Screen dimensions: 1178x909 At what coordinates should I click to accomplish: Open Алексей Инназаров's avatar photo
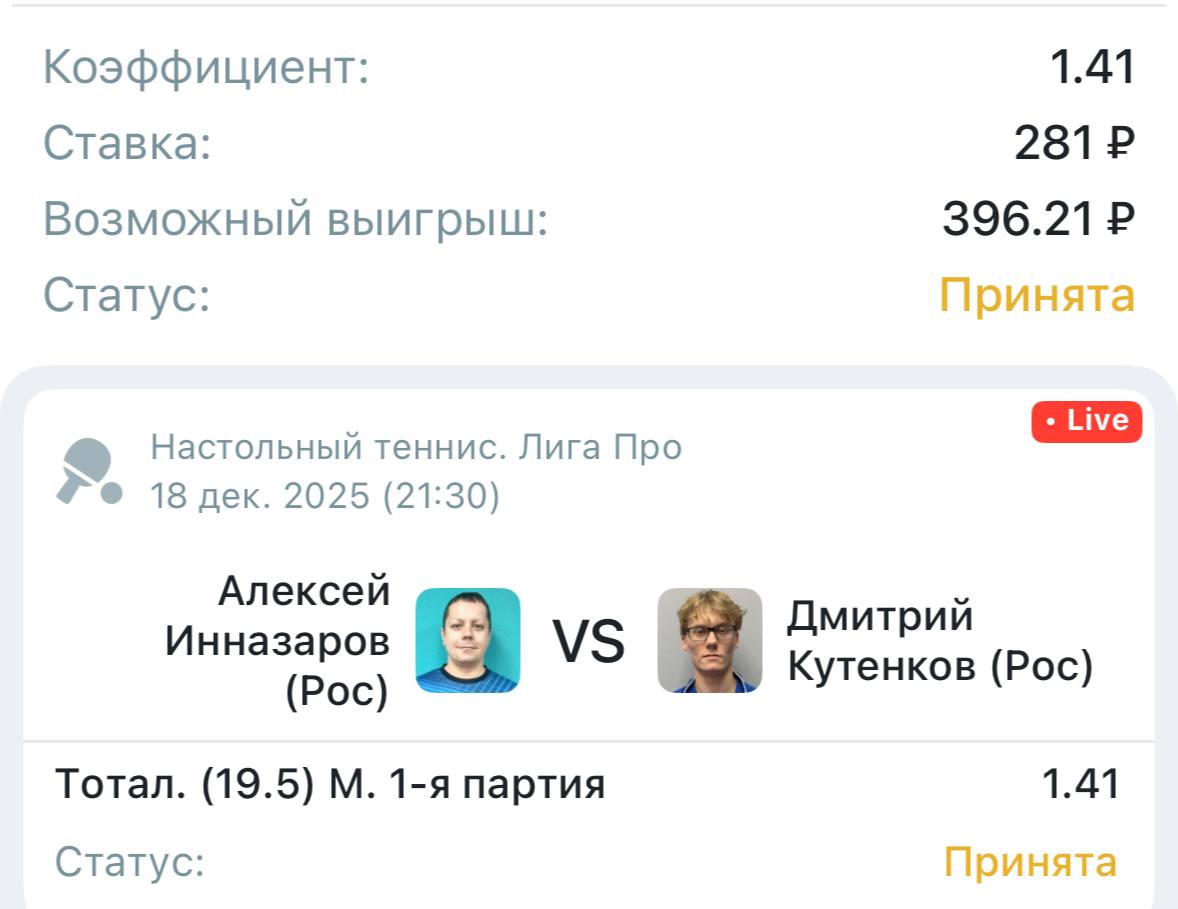pyautogui.click(x=468, y=640)
